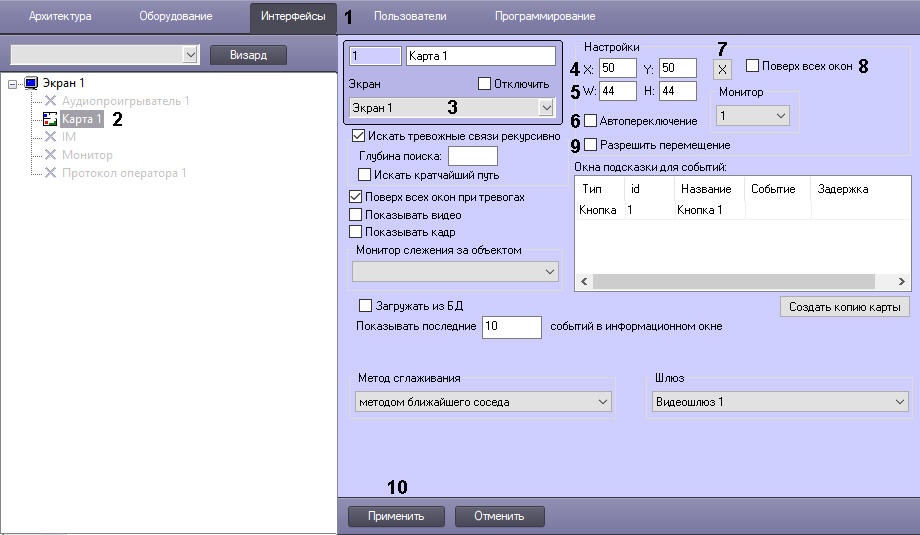Click the X icon beside Протокол оператора 1
Screen dimensions: 920x535
coord(50,173)
